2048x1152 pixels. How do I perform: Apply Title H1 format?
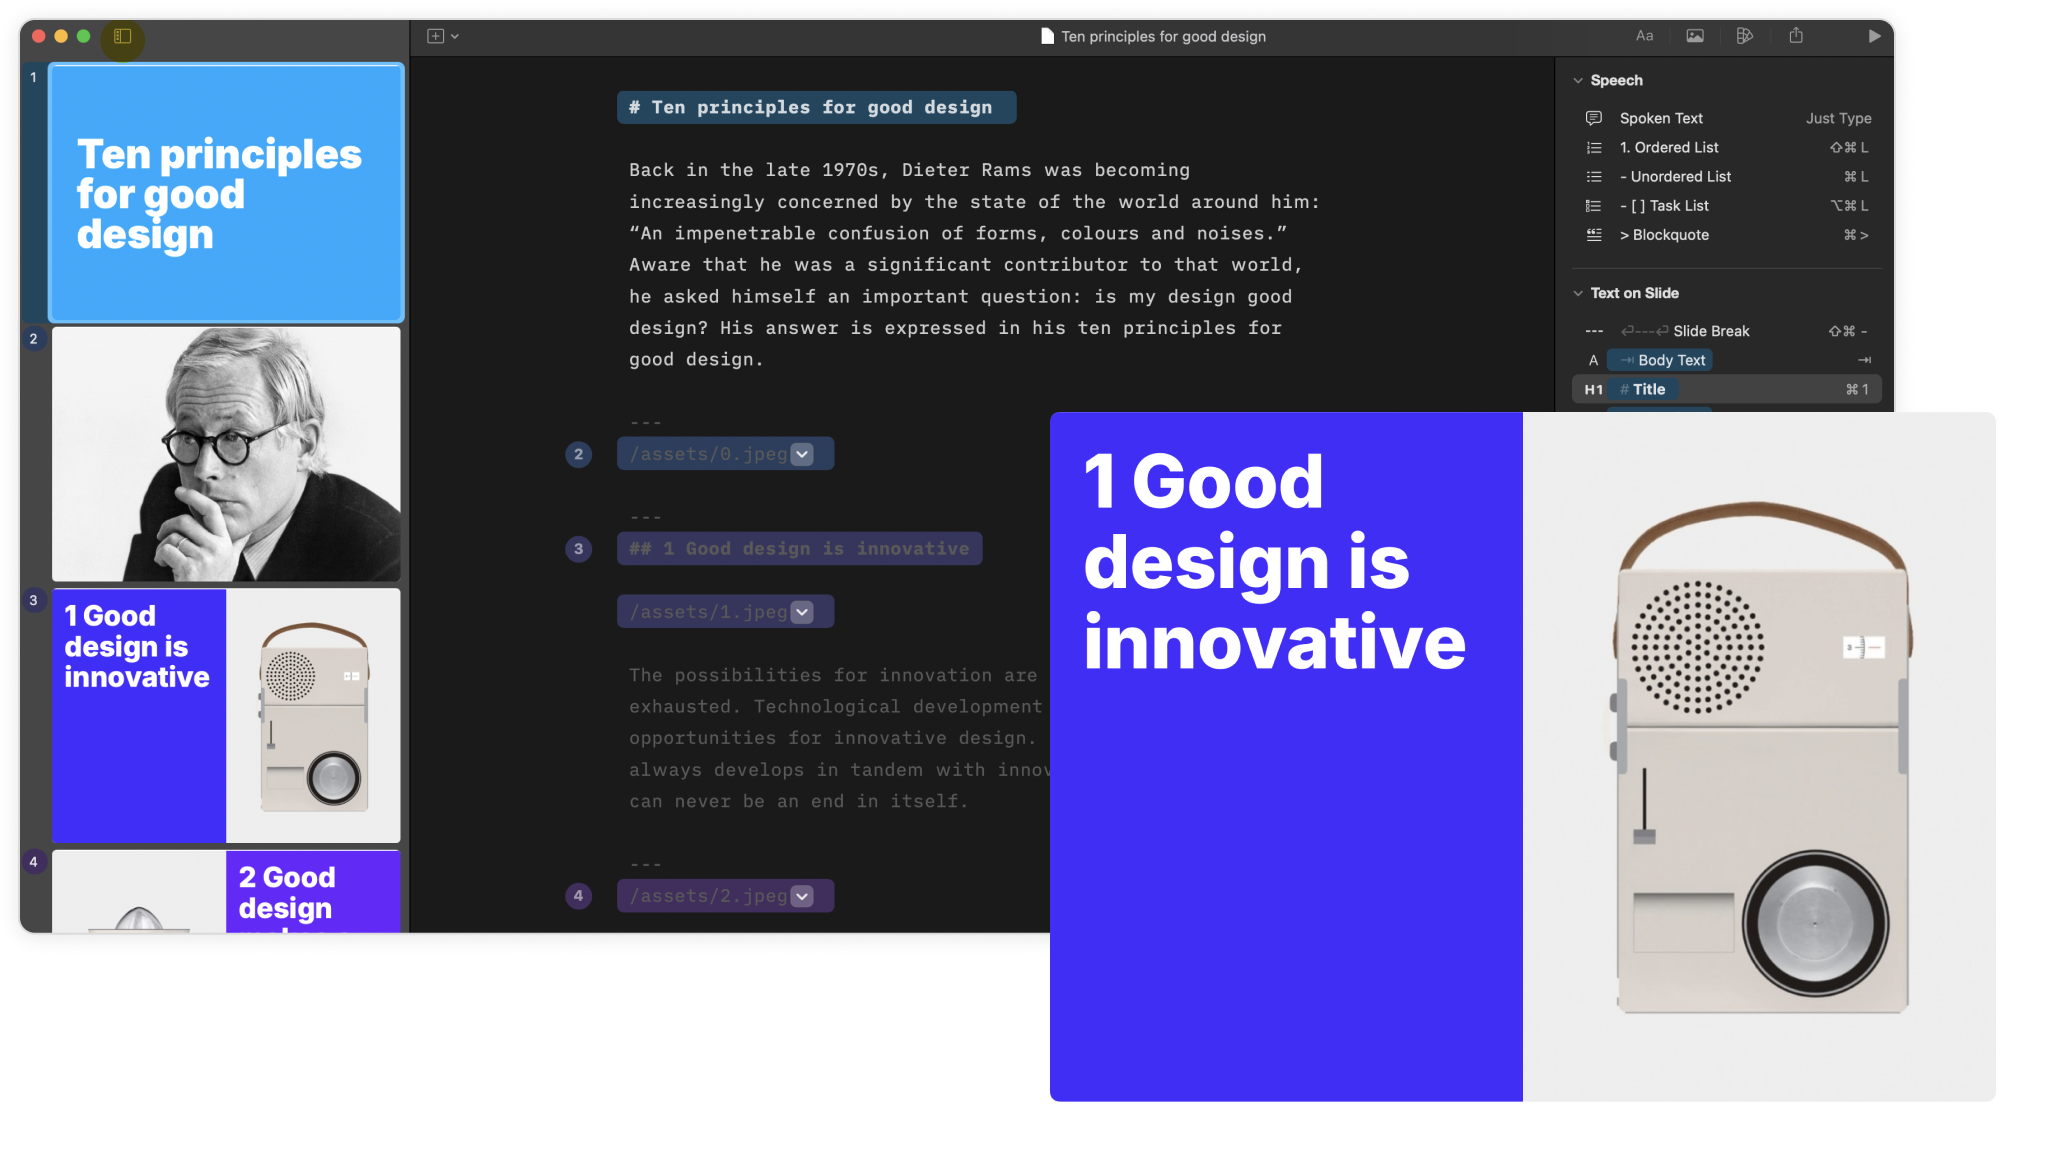point(1727,389)
